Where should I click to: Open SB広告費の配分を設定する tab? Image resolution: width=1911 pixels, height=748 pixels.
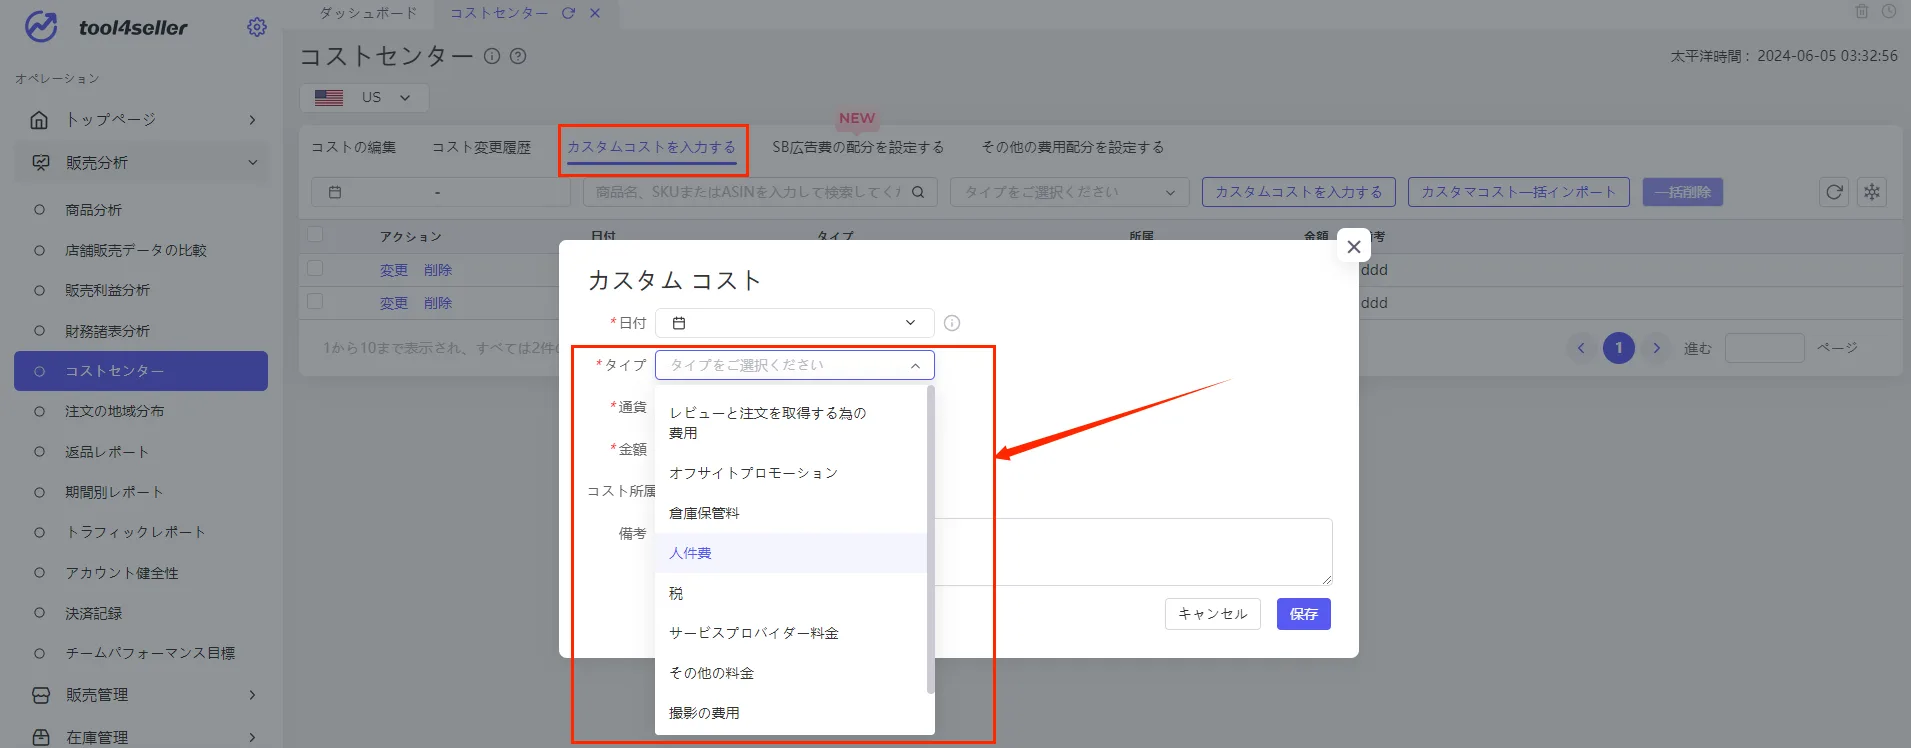858,147
